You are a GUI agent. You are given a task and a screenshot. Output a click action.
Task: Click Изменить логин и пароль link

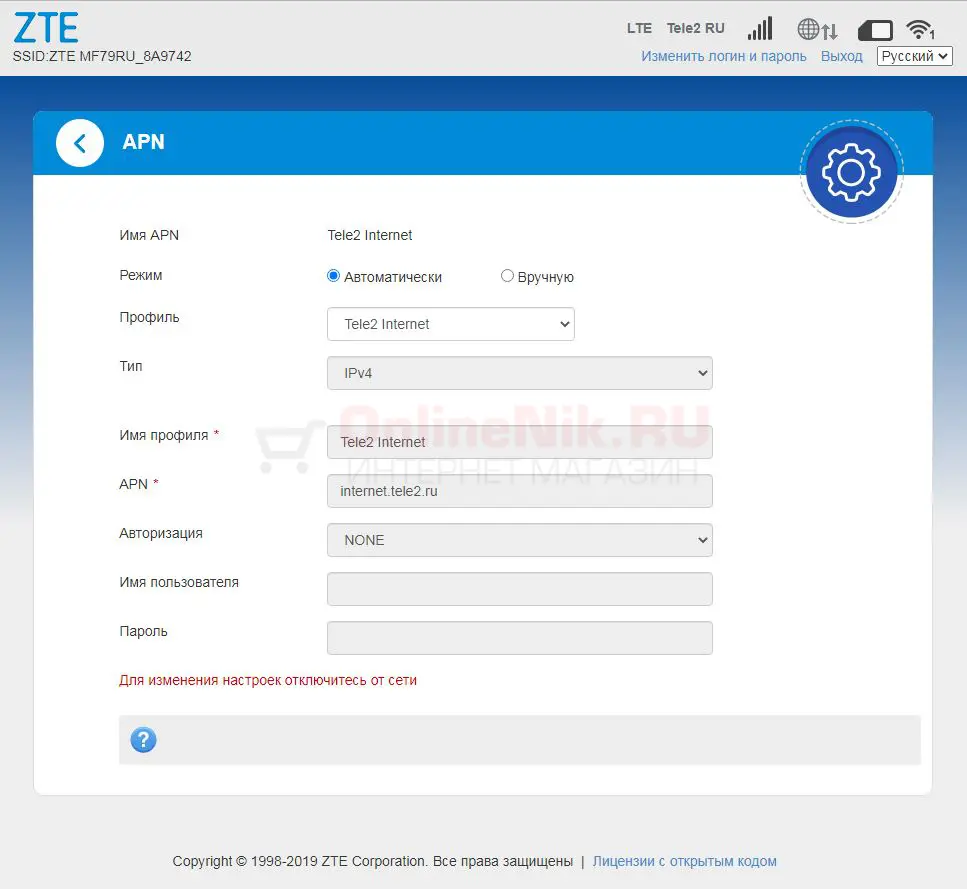pyautogui.click(x=723, y=56)
